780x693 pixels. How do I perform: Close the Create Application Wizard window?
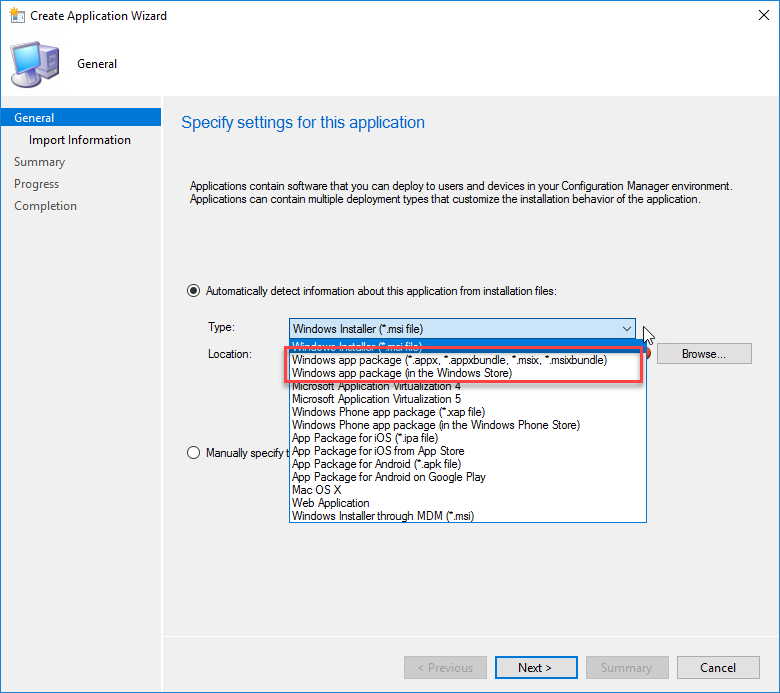tap(764, 15)
